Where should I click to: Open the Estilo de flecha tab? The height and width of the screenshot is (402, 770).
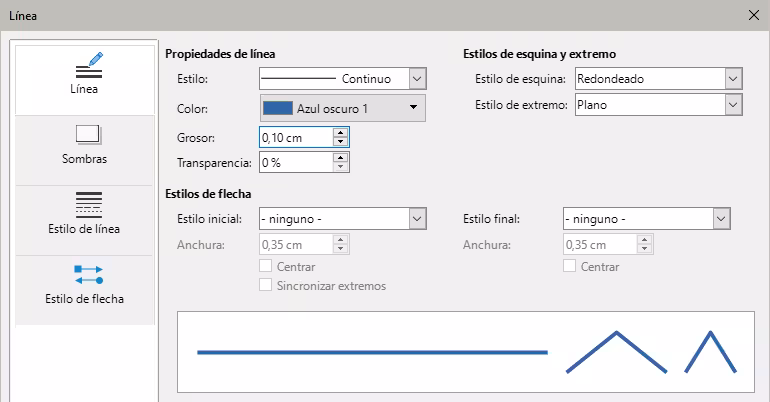84,290
